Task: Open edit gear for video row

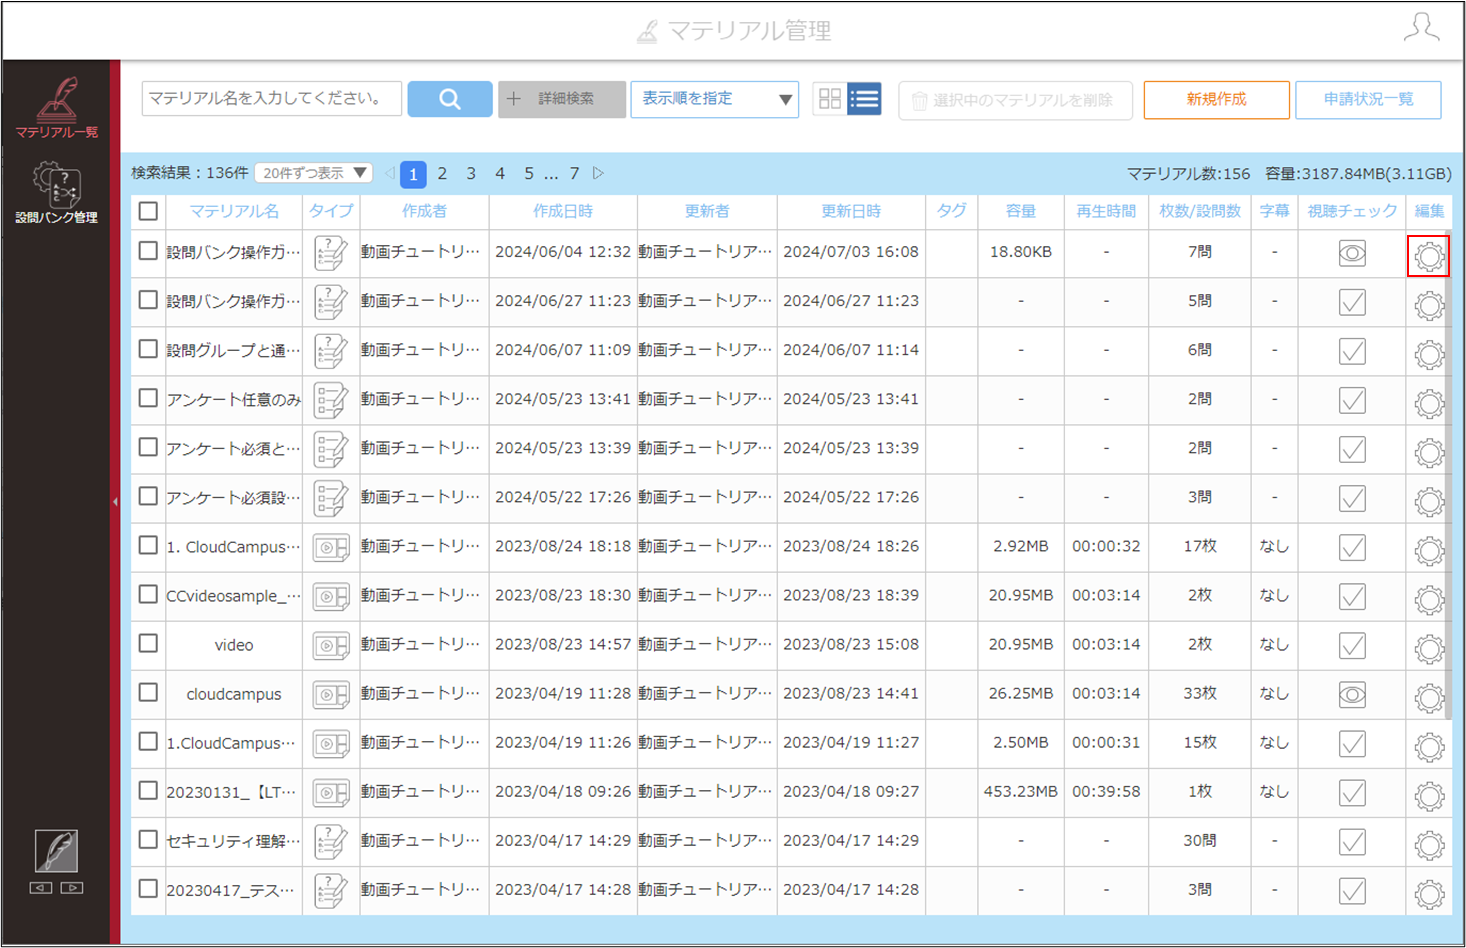Action: pos(1429,649)
